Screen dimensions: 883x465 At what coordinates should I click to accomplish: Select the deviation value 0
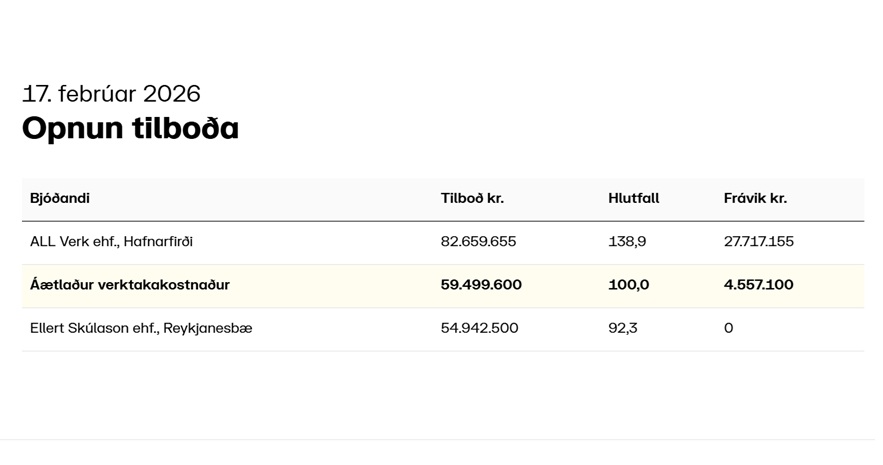point(728,328)
